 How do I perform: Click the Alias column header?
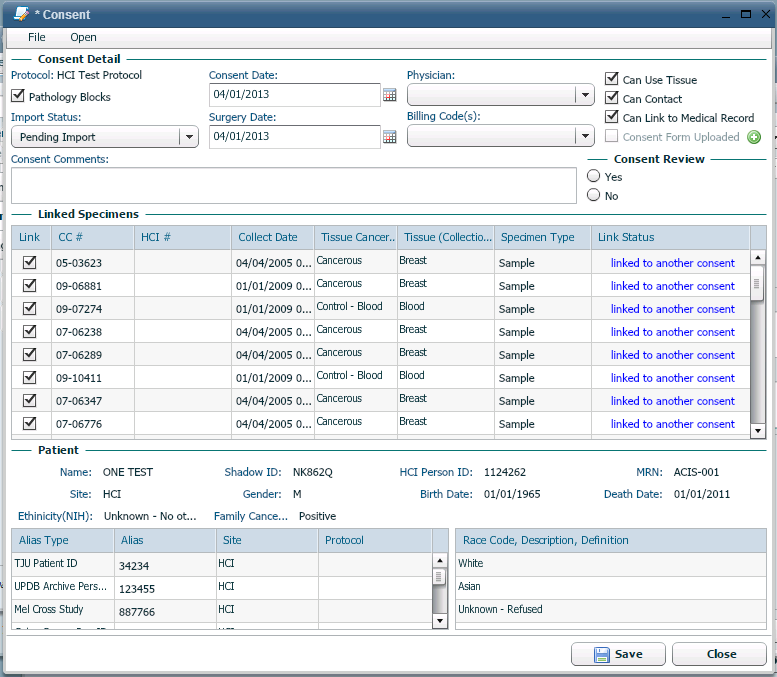(165, 540)
